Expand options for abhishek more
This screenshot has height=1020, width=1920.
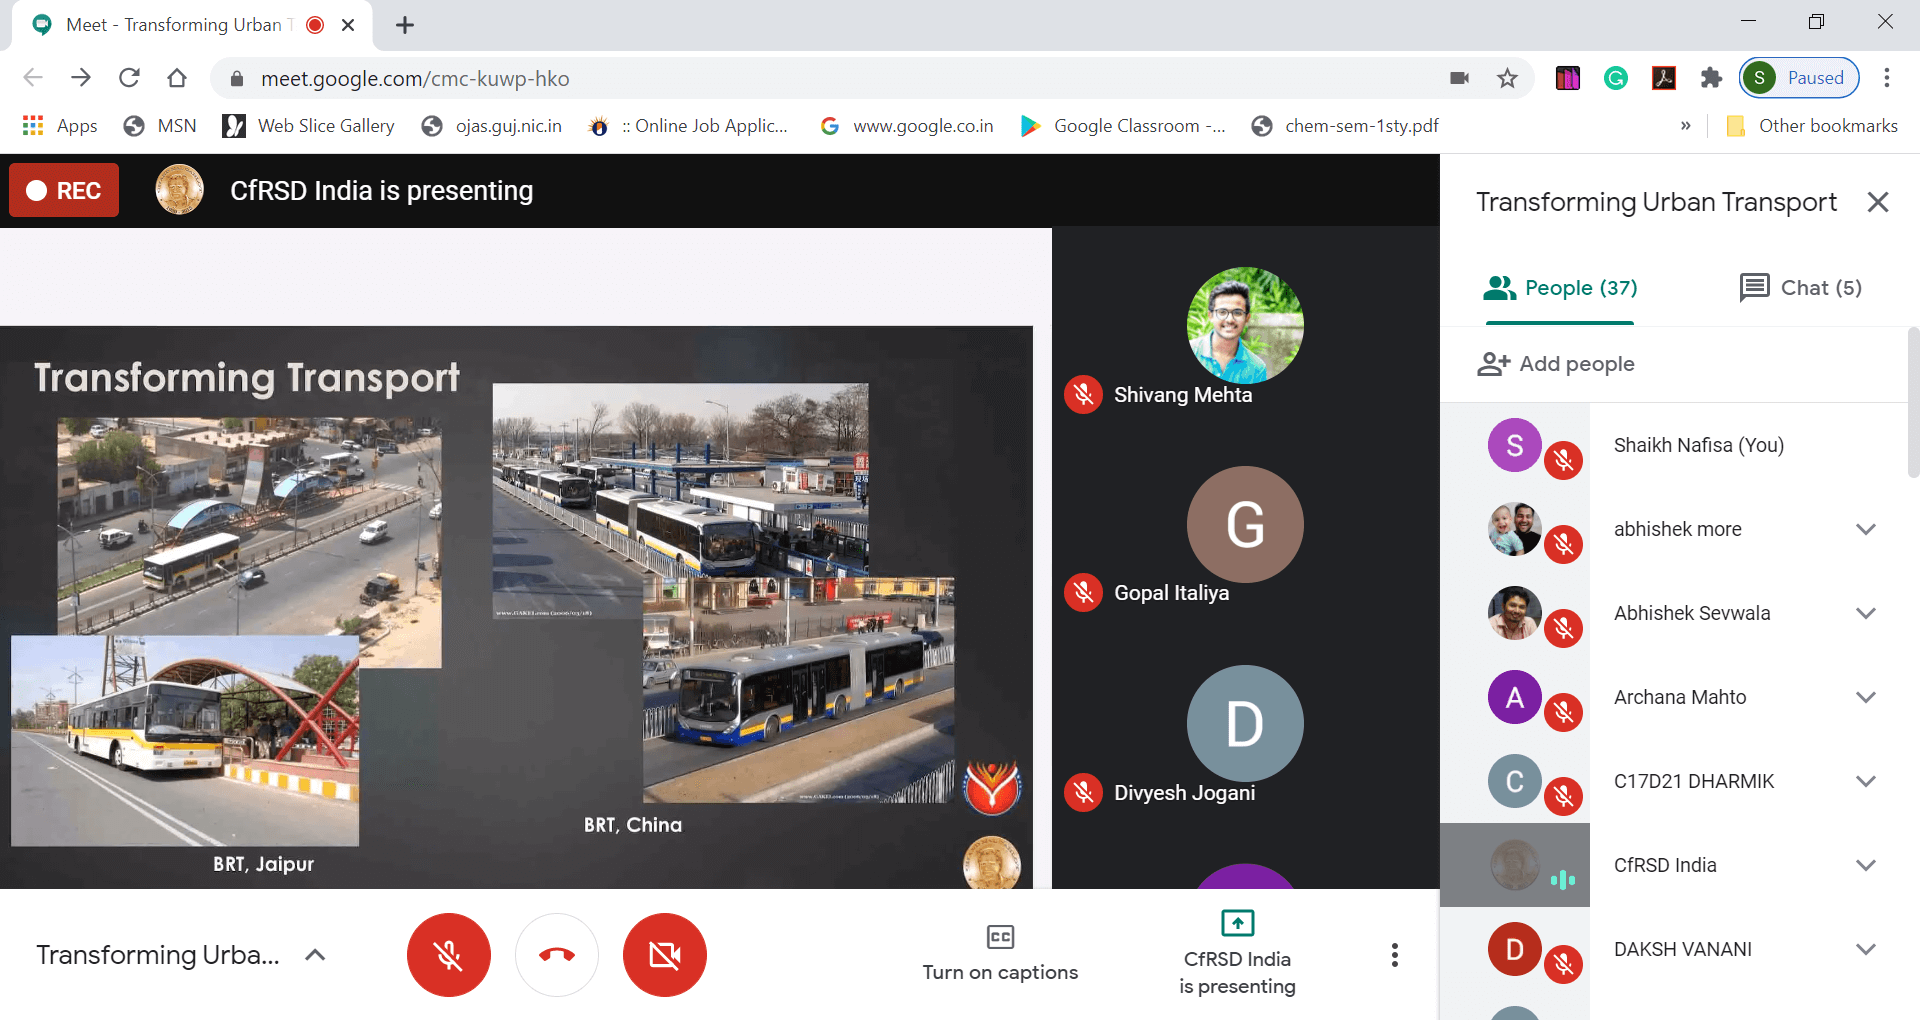(1865, 529)
